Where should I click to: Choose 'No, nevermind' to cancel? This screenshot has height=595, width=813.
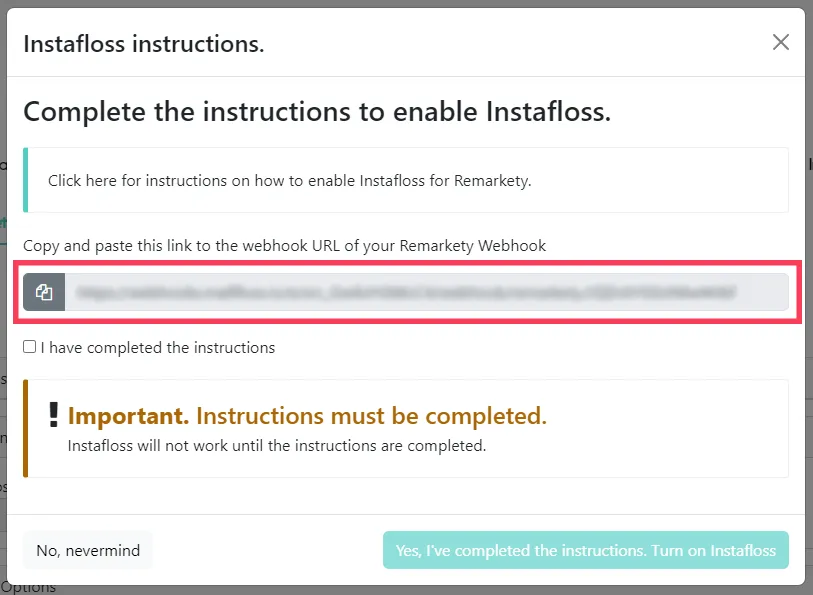[88, 550]
